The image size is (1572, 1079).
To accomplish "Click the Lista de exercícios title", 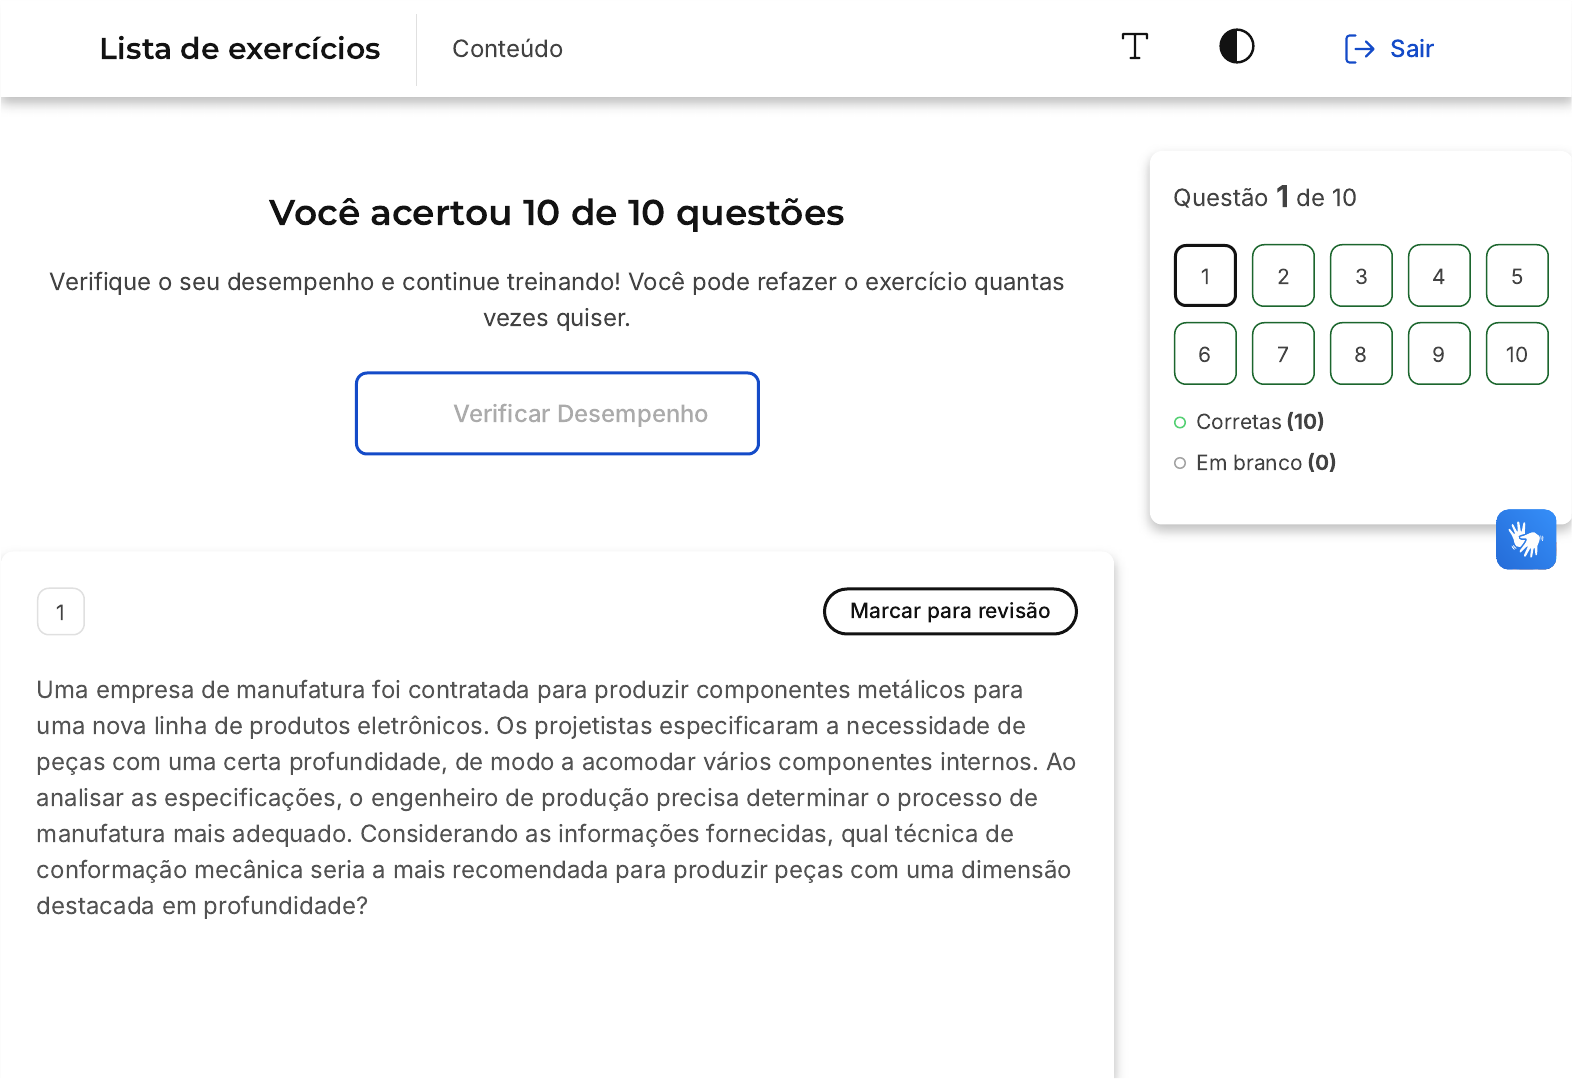I will coord(240,49).
